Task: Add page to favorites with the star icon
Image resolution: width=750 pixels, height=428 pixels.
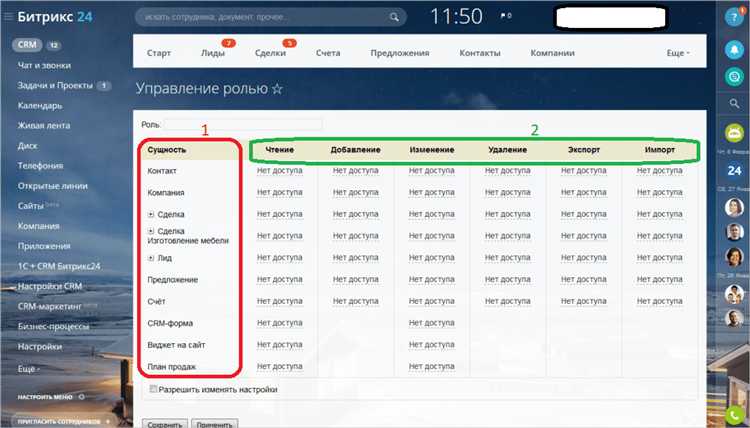Action: pos(277,89)
